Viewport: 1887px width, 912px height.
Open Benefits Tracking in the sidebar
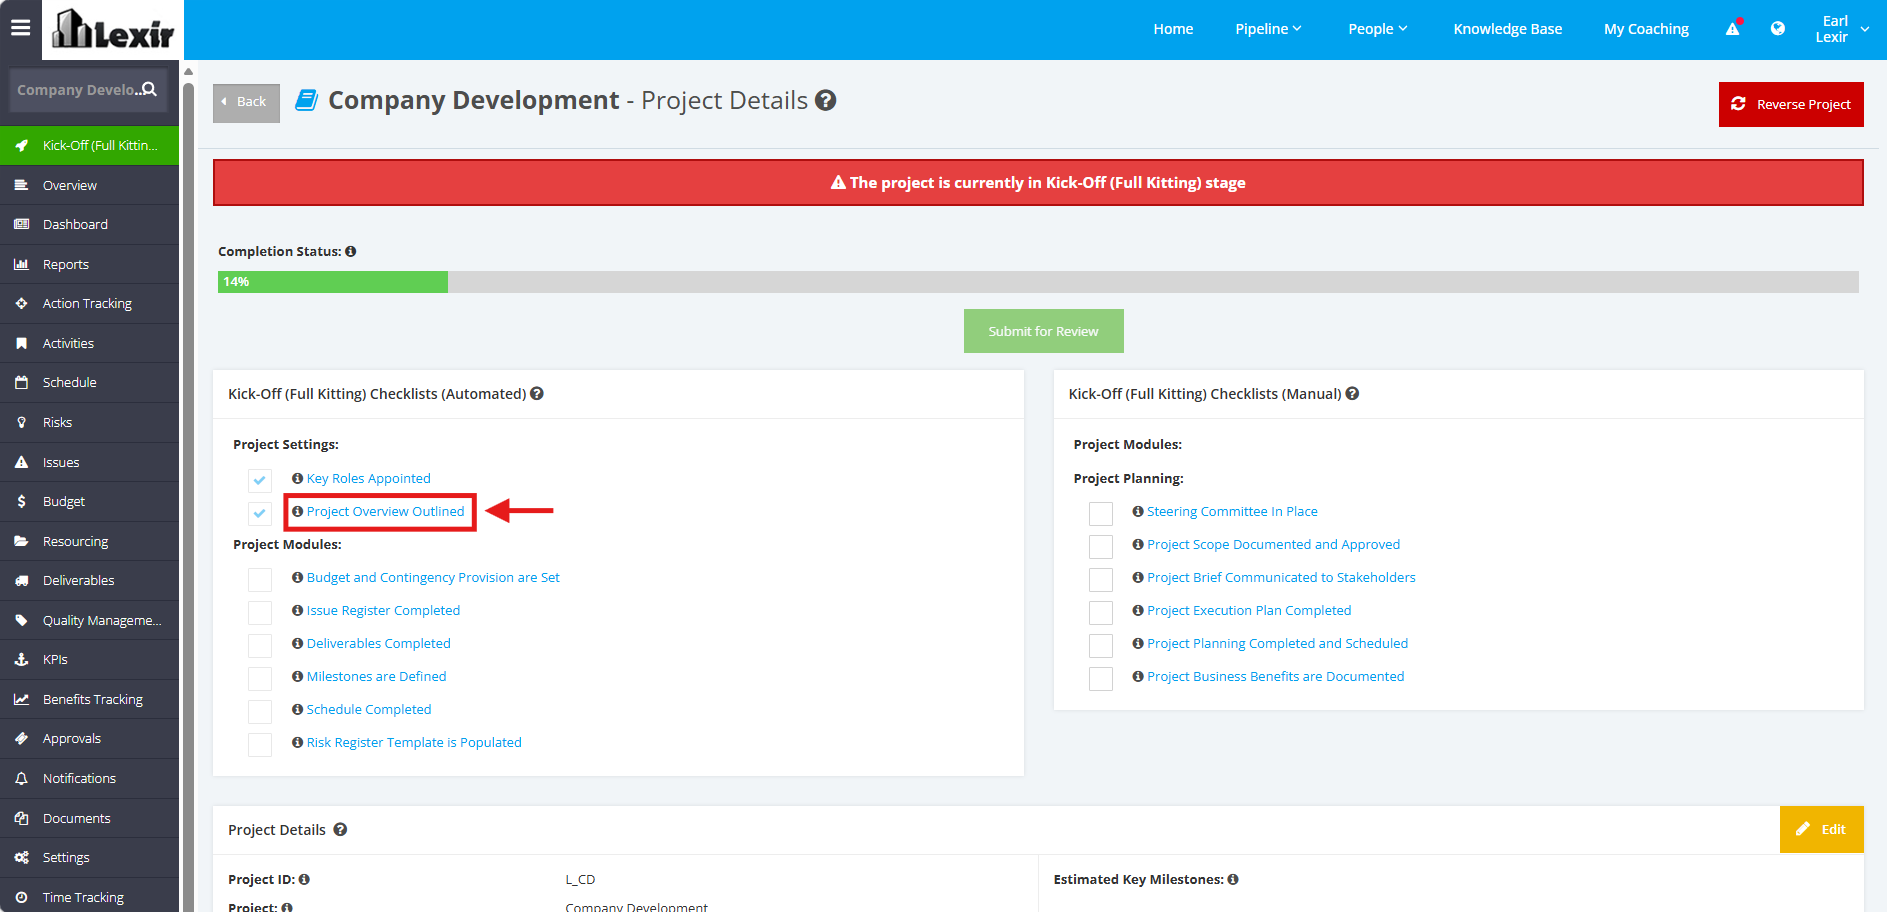click(x=90, y=699)
